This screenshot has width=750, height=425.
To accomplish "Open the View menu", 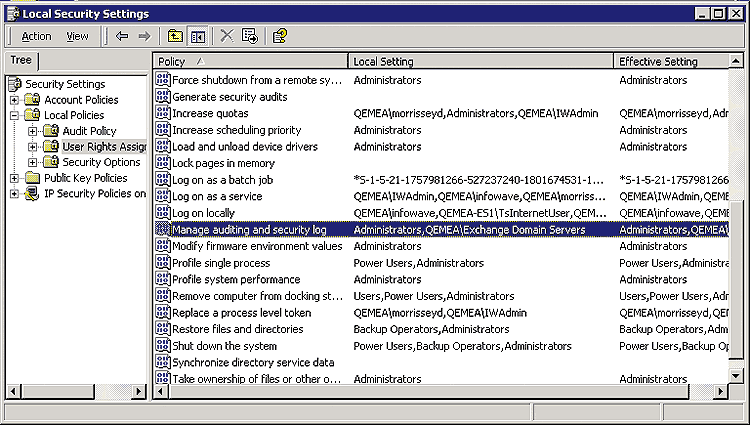I will (77, 36).
